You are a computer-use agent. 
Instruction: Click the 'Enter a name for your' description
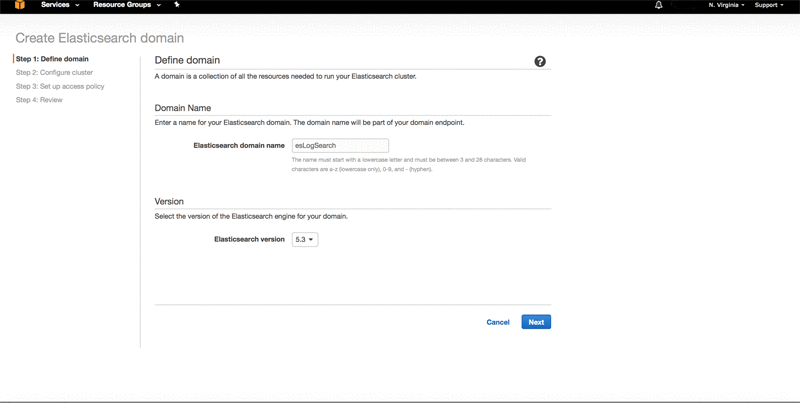point(309,122)
